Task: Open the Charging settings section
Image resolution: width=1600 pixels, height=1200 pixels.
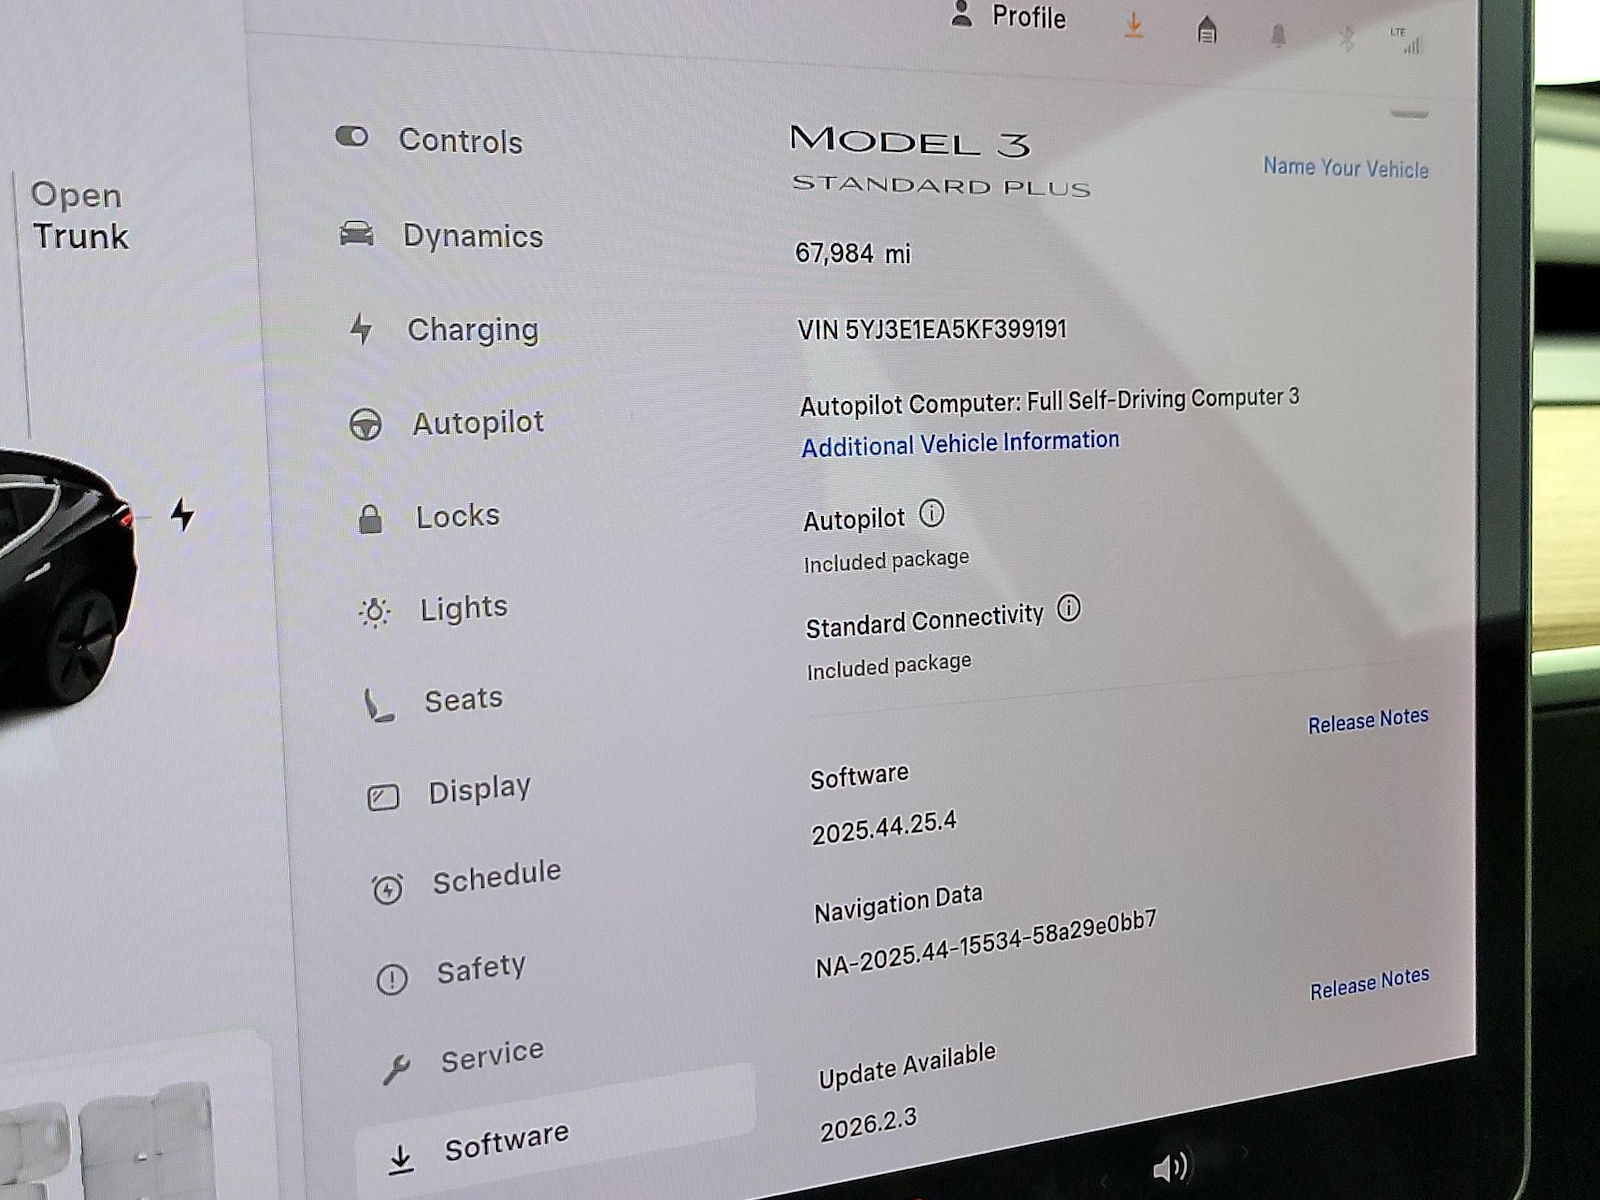Action: pyautogui.click(x=471, y=329)
